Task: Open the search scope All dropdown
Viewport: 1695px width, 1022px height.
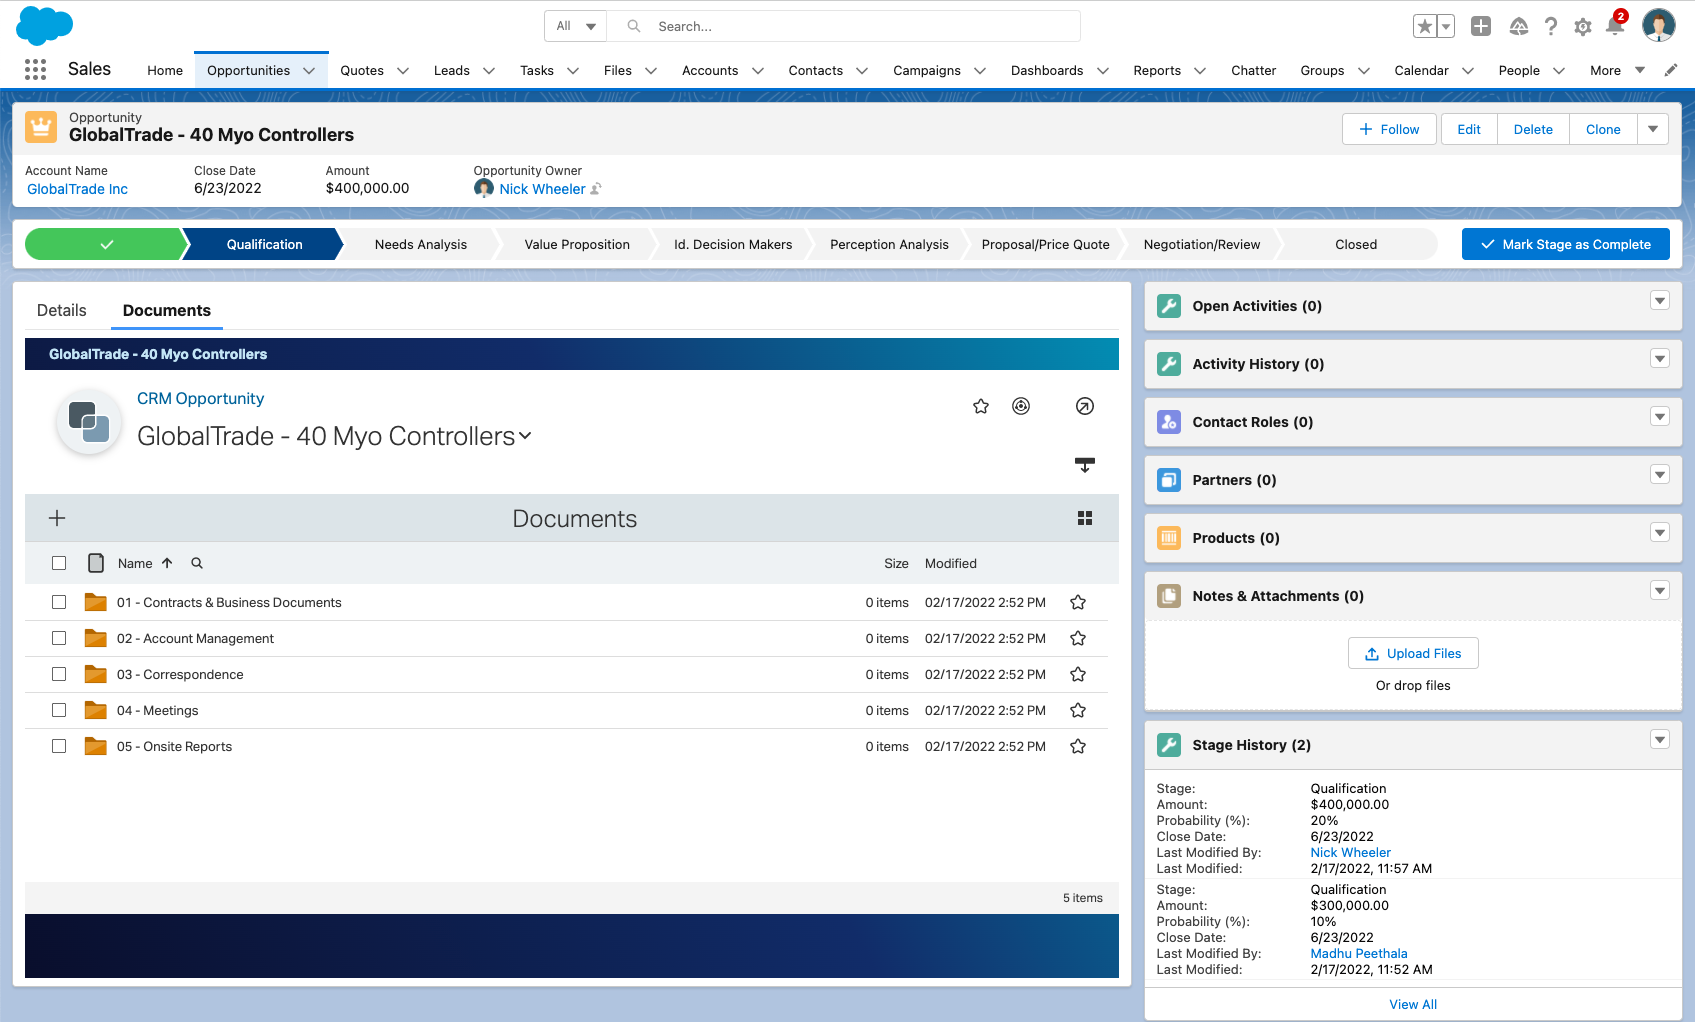Action: point(576,26)
